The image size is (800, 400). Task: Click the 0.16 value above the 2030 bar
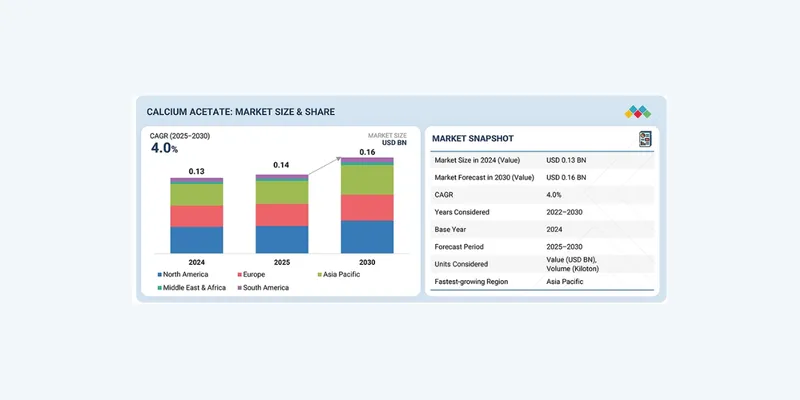pyautogui.click(x=367, y=152)
